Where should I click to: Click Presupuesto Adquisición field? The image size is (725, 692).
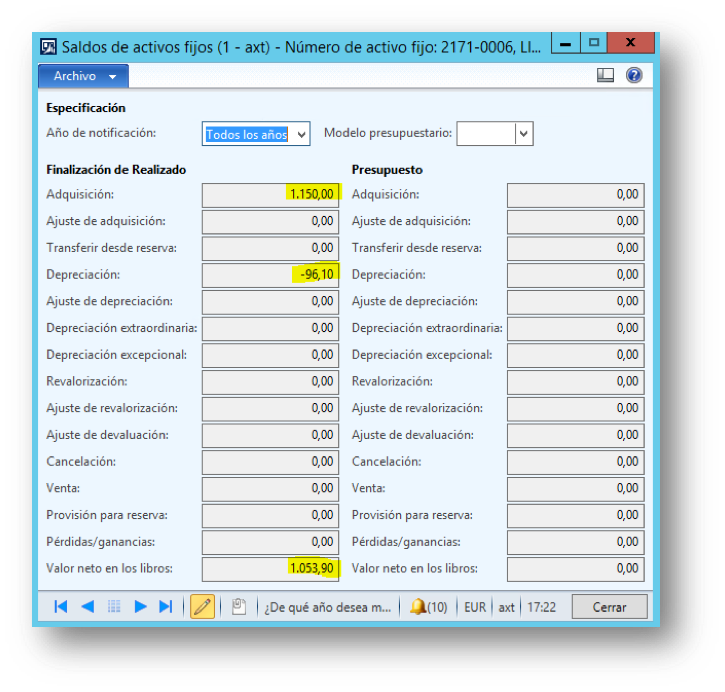(x=576, y=195)
